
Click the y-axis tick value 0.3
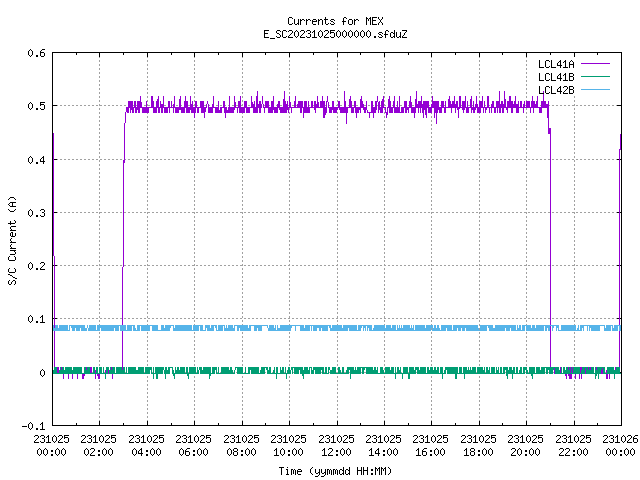pyautogui.click(x=37, y=213)
